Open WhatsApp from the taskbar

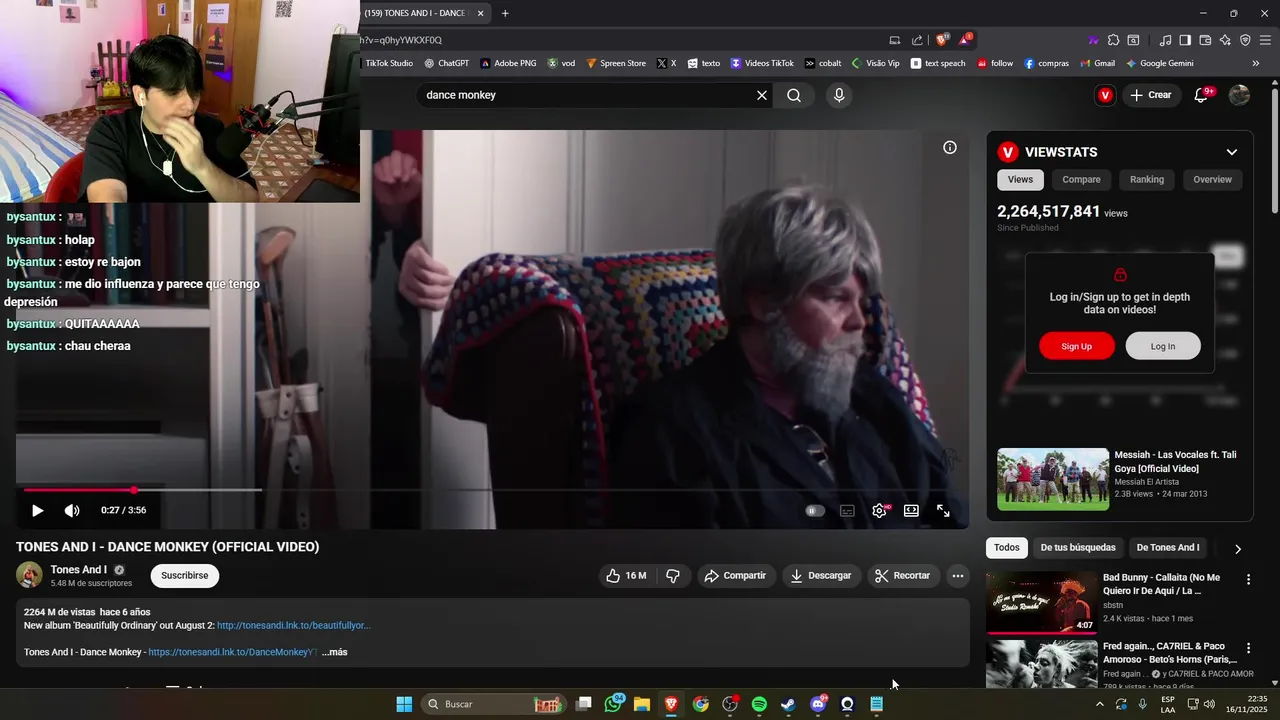coord(613,704)
